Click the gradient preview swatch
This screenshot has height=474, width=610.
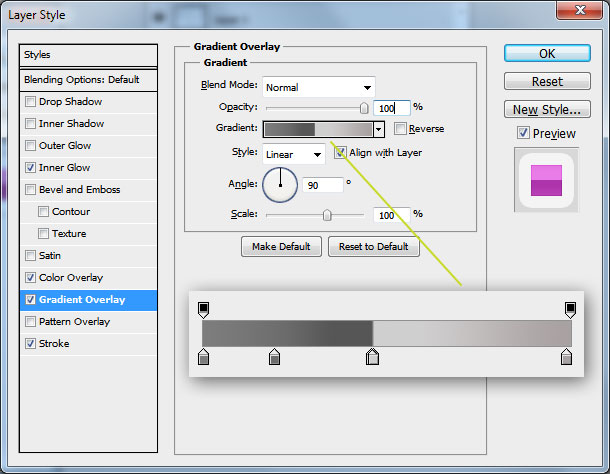pos(318,130)
